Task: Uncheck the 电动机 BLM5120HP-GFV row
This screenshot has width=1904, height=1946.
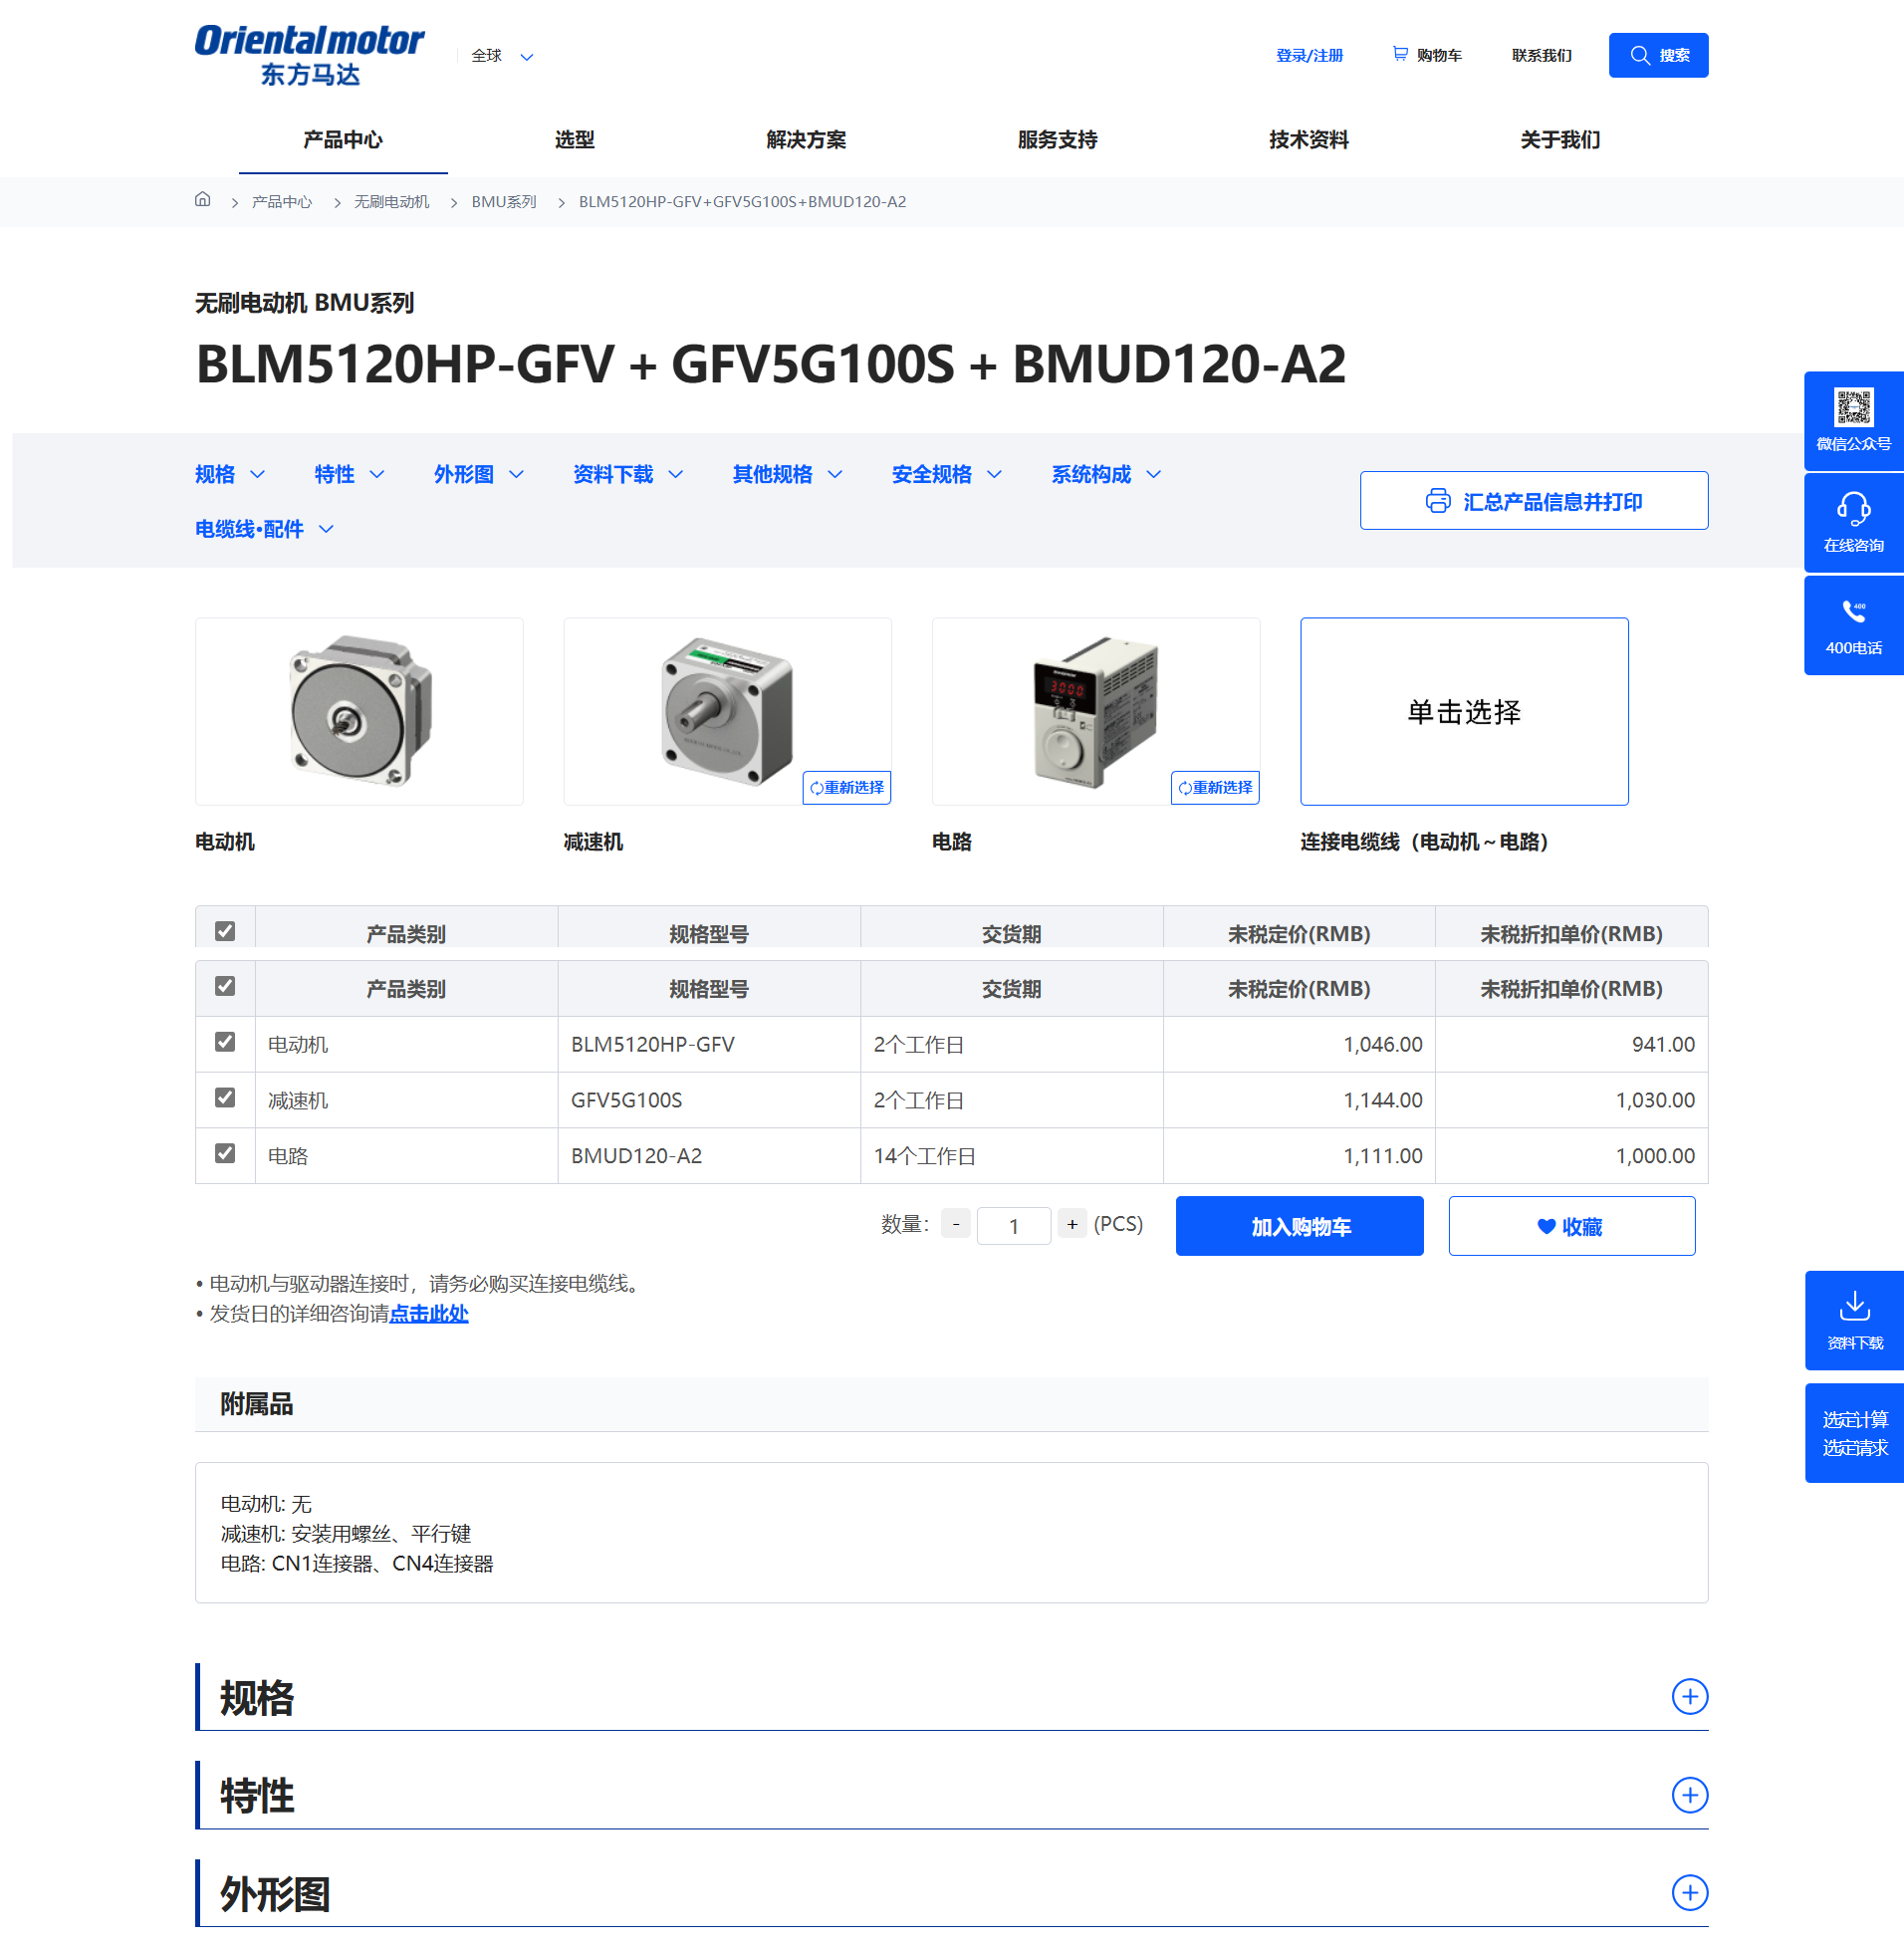Action: tap(225, 1043)
